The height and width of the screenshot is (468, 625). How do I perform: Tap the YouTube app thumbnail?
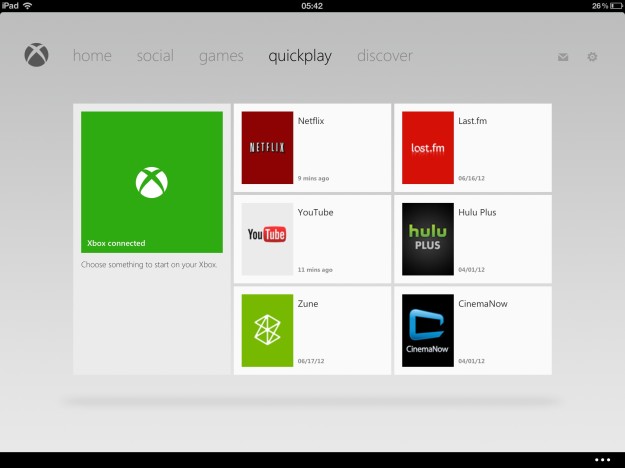tap(267, 239)
